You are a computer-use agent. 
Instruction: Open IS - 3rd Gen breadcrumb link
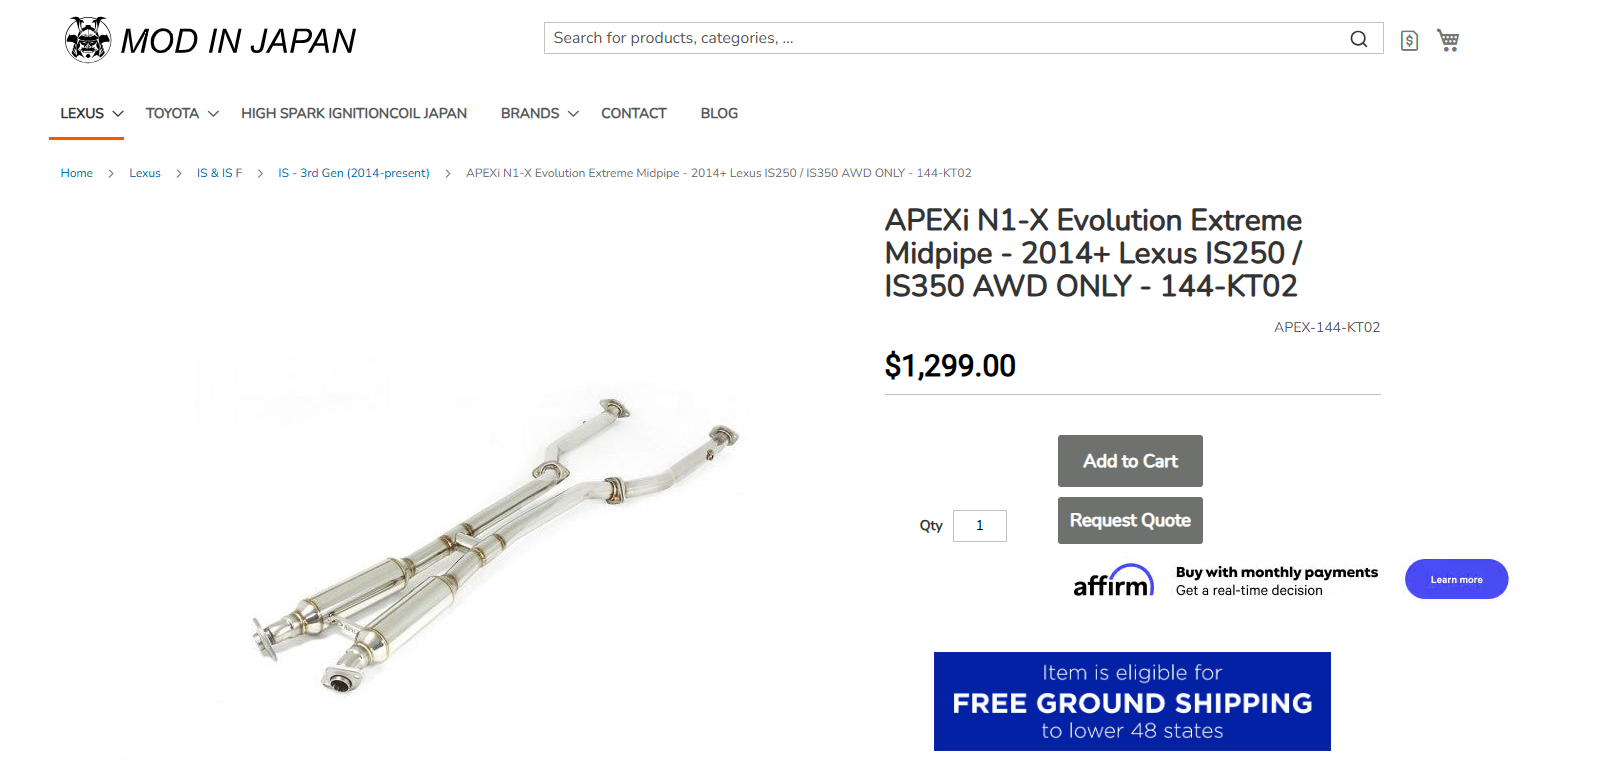pos(354,173)
